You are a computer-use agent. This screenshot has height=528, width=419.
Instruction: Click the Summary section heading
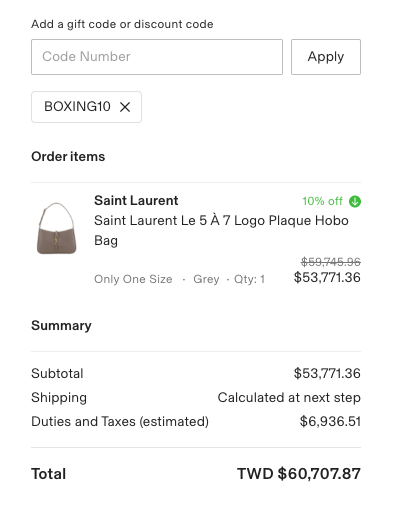coord(61,326)
